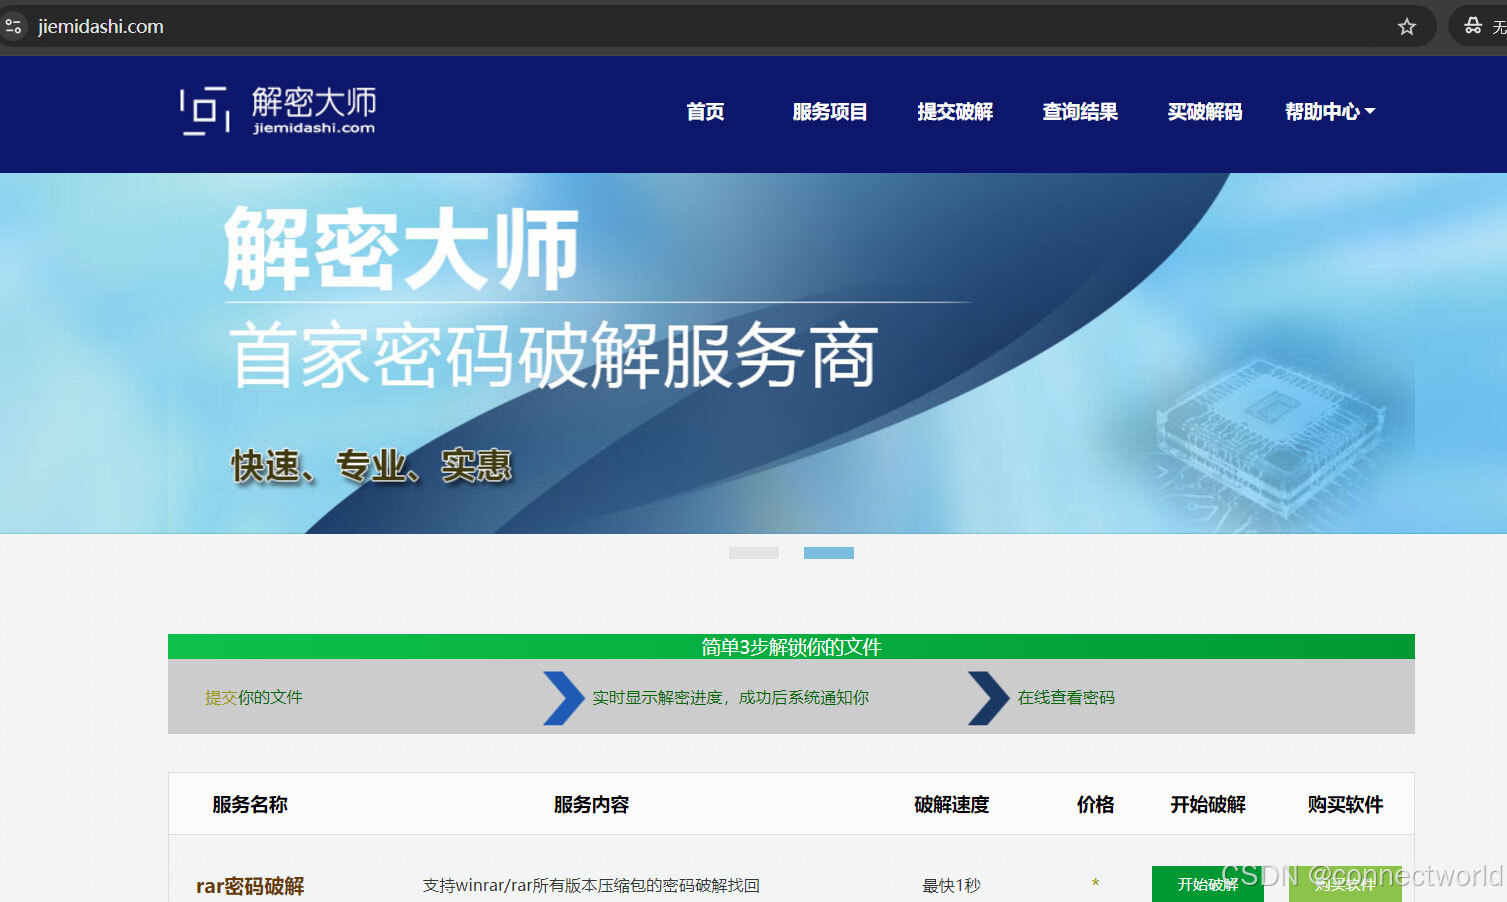Select the first carousel slide indicator
This screenshot has height=902, width=1507.
click(x=754, y=553)
